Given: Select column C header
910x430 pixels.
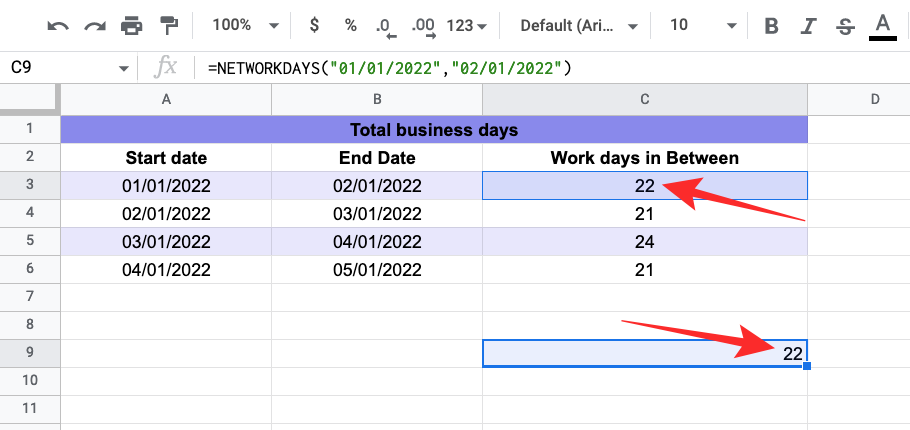Looking at the screenshot, I should 645,98.
